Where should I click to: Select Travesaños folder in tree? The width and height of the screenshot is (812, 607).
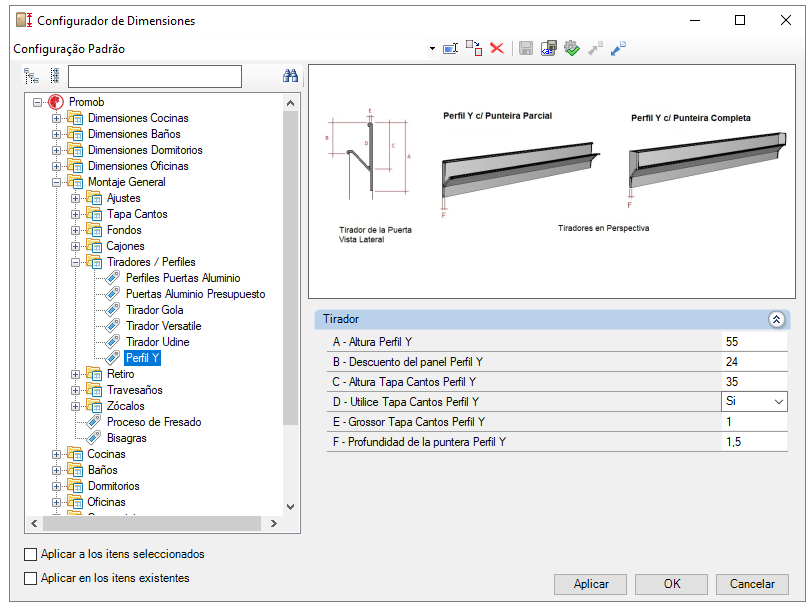(x=135, y=390)
